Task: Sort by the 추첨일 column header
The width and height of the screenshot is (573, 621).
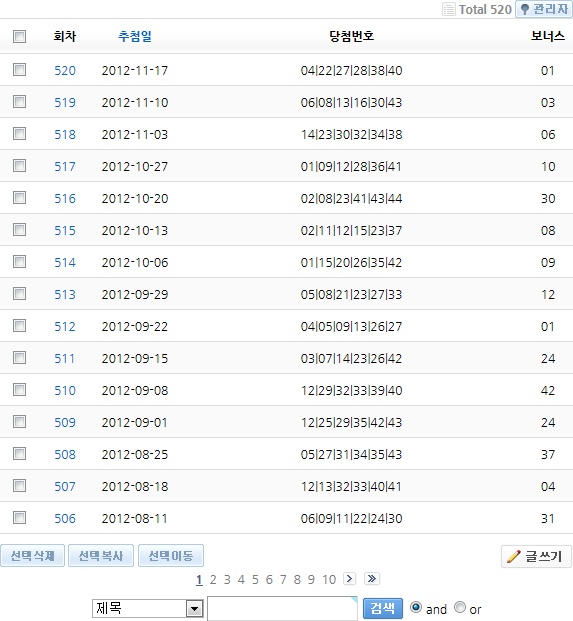Action: coord(135,36)
